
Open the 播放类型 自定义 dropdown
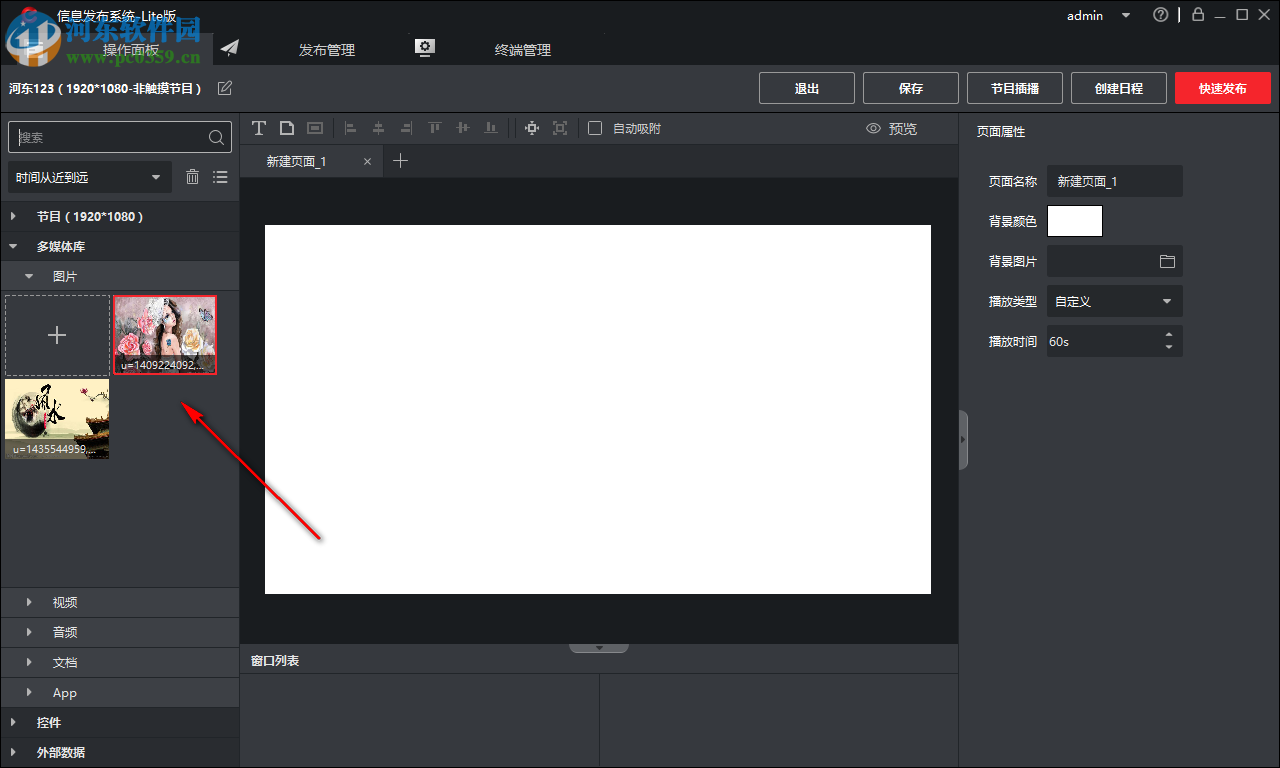[x=1114, y=301]
